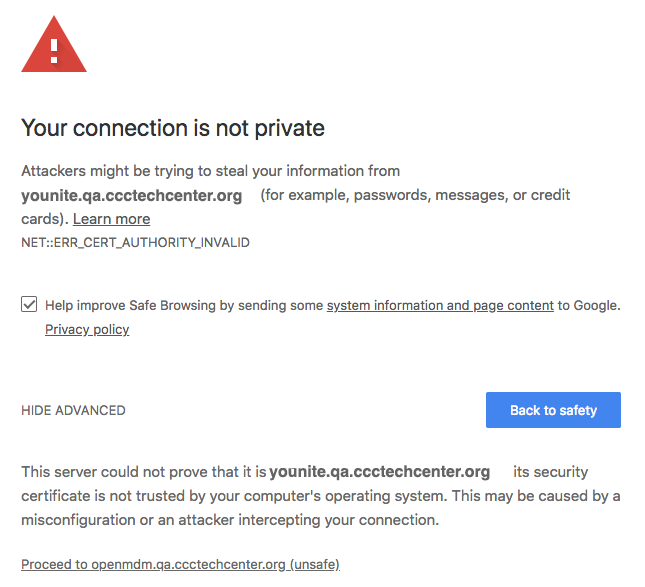Click the "(for example, passwords, messages, or credit" text
The image size is (645, 587).
click(415, 195)
